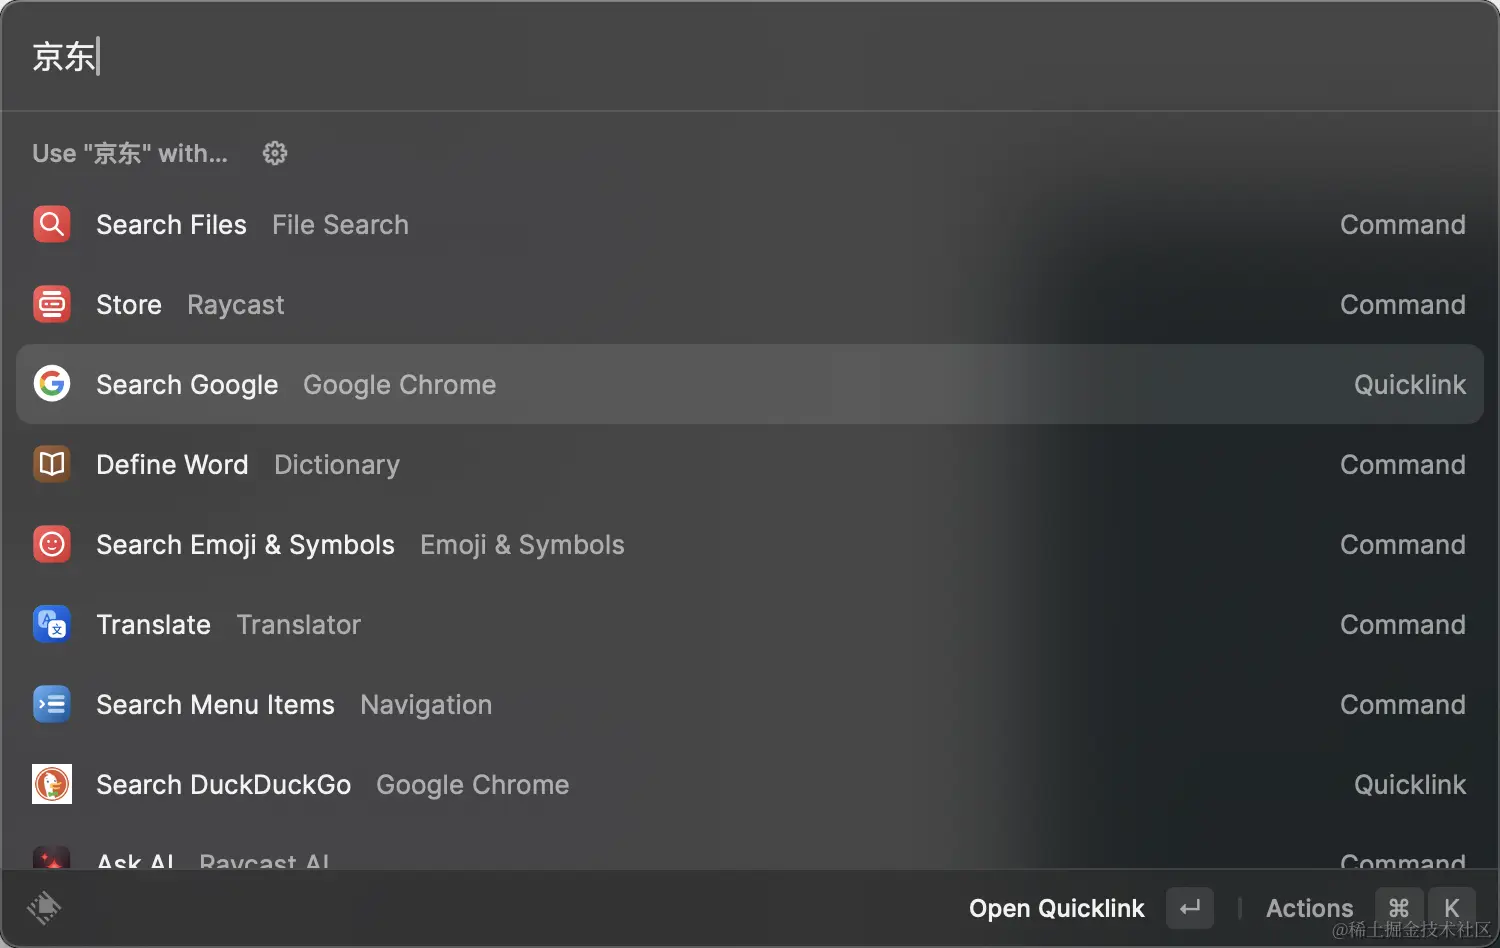Click the K key shortcut badge
1500x948 pixels.
(x=1451, y=908)
